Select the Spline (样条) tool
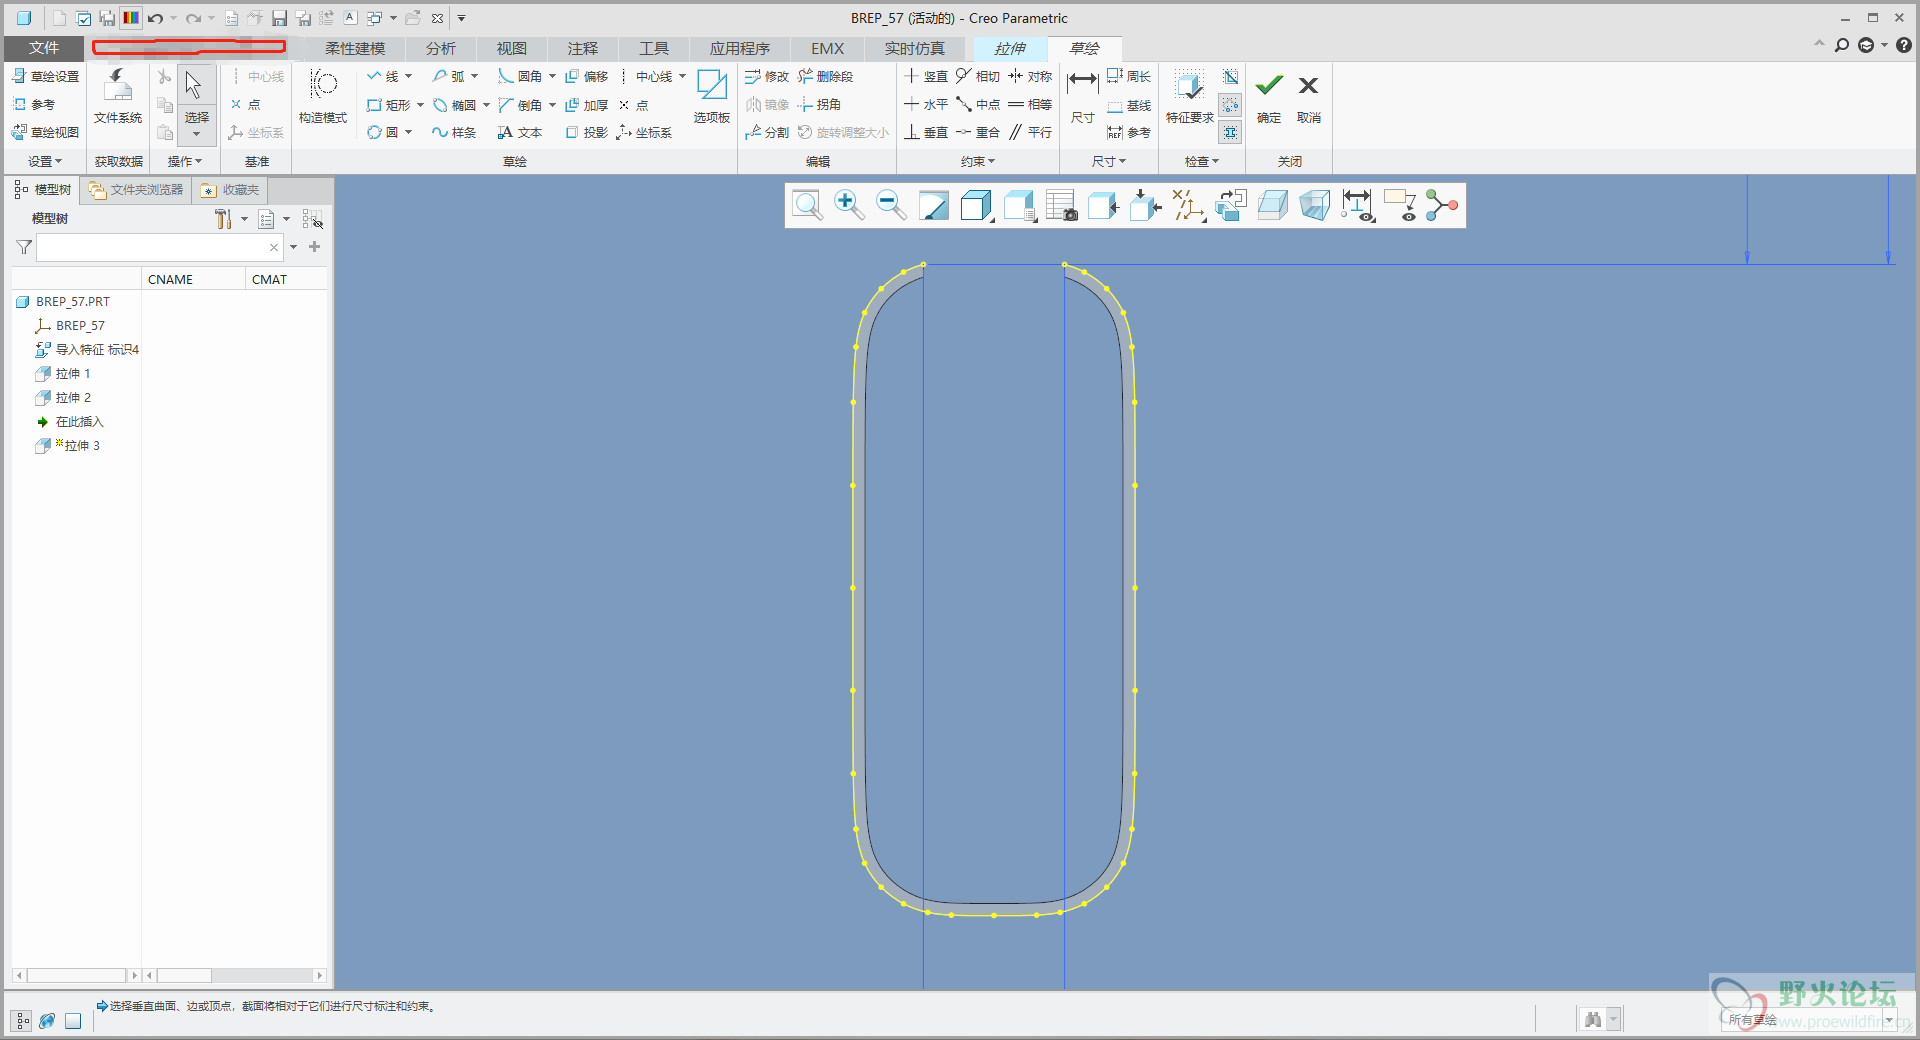The image size is (1920, 1040). 454,132
